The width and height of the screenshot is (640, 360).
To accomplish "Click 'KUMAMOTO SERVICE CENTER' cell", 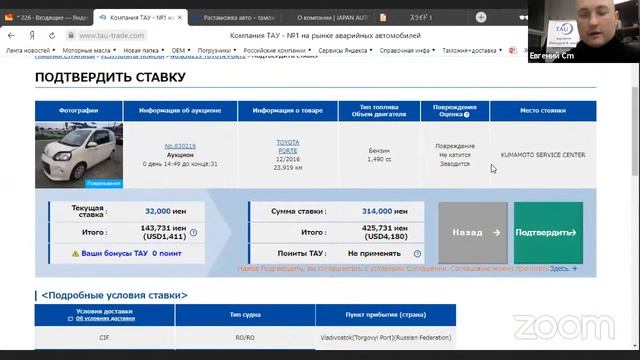I will click(x=543, y=155).
